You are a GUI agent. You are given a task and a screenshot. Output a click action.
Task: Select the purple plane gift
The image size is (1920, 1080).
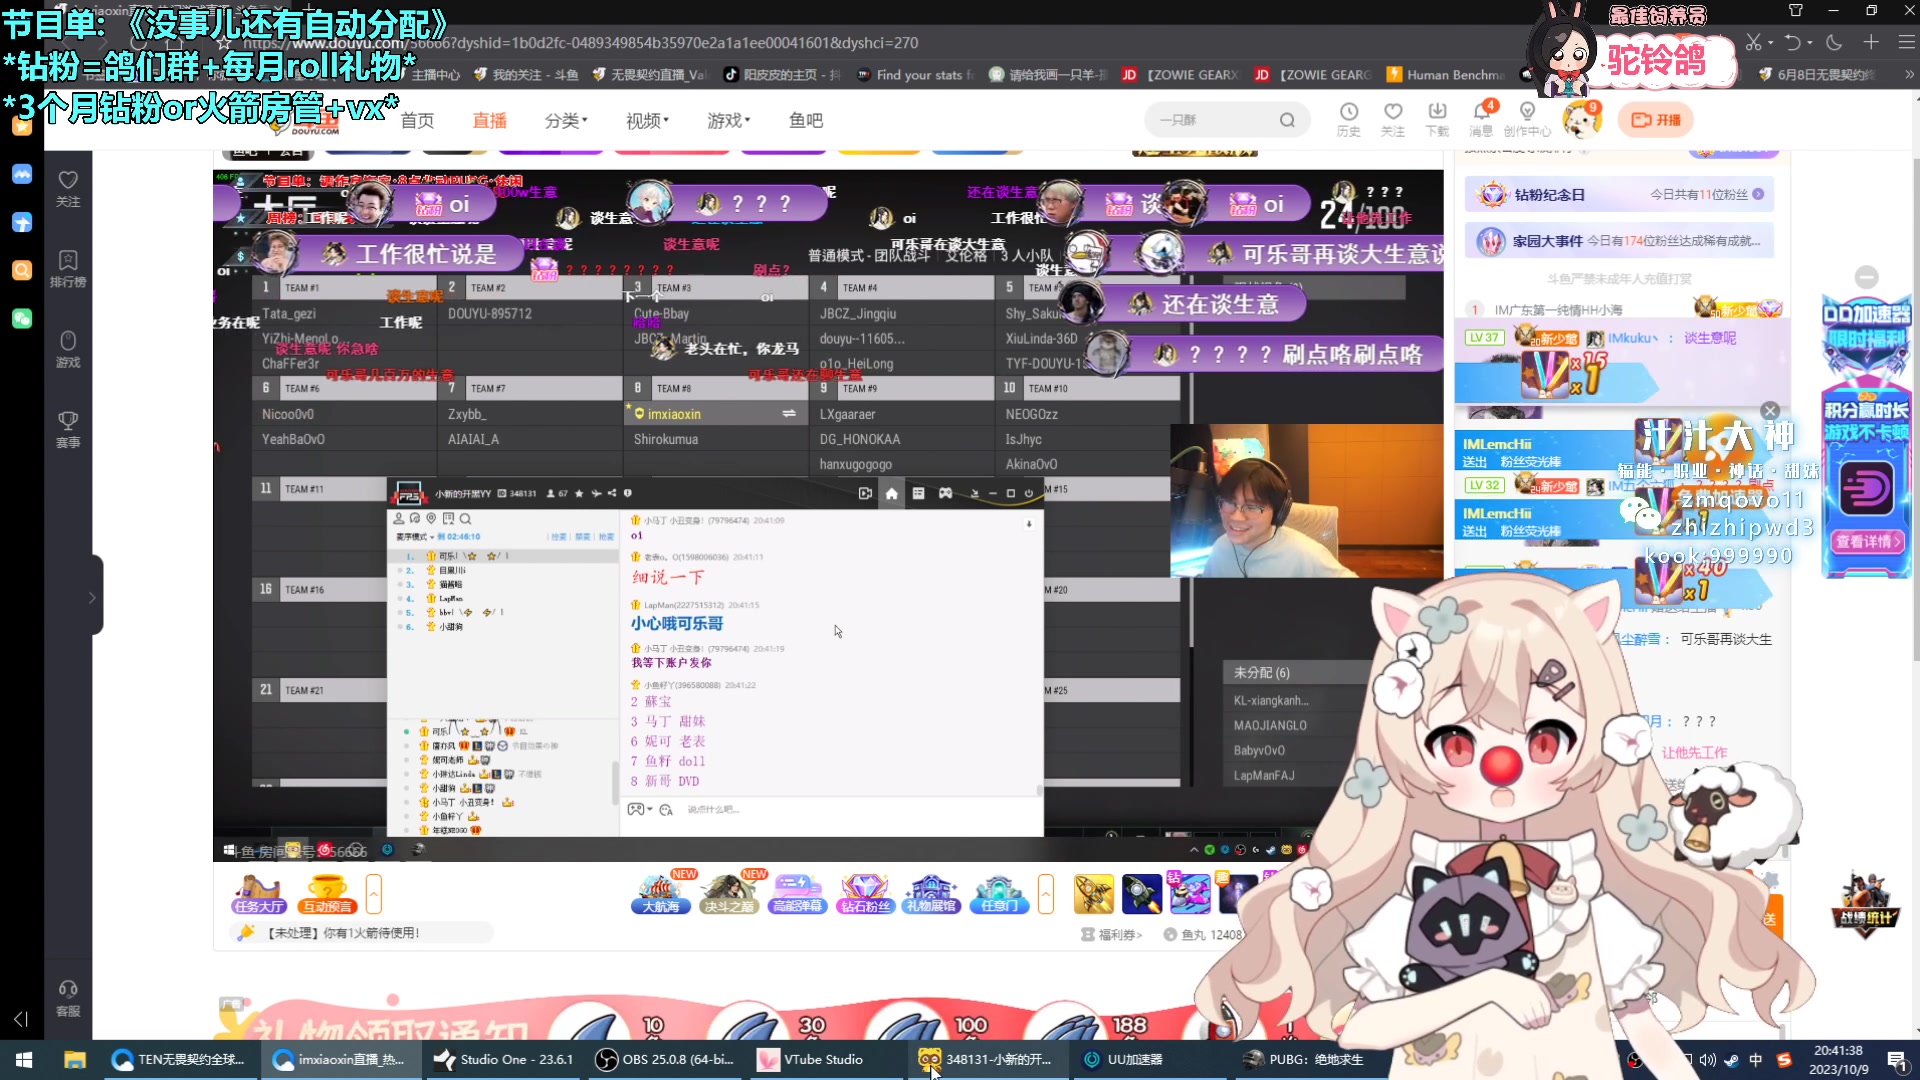click(1189, 893)
